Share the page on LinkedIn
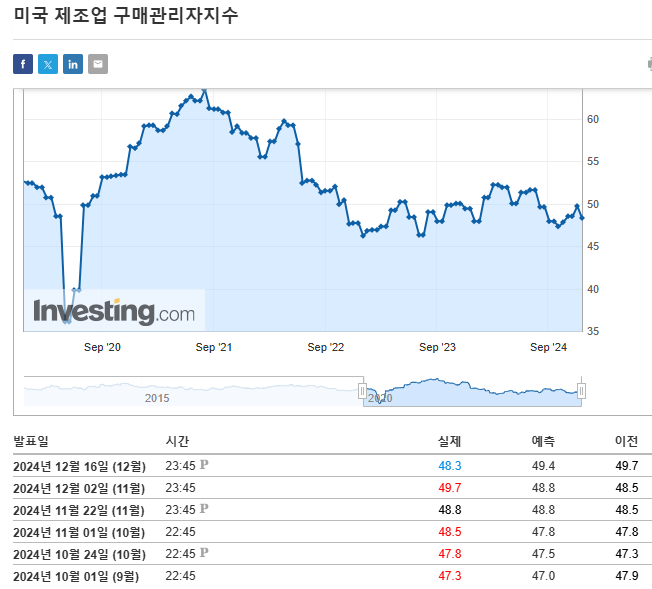The height and width of the screenshot is (589, 652). click(73, 64)
